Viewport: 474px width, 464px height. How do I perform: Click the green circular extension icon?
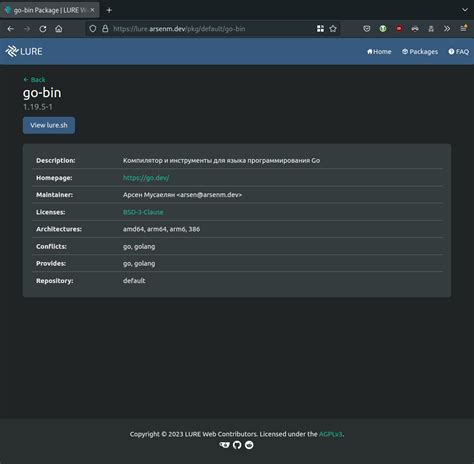[x=383, y=29]
